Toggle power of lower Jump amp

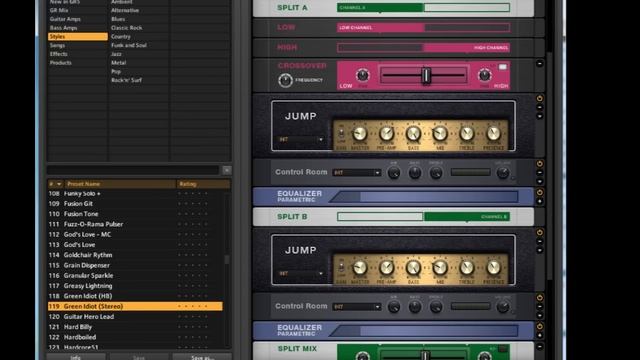point(540,232)
